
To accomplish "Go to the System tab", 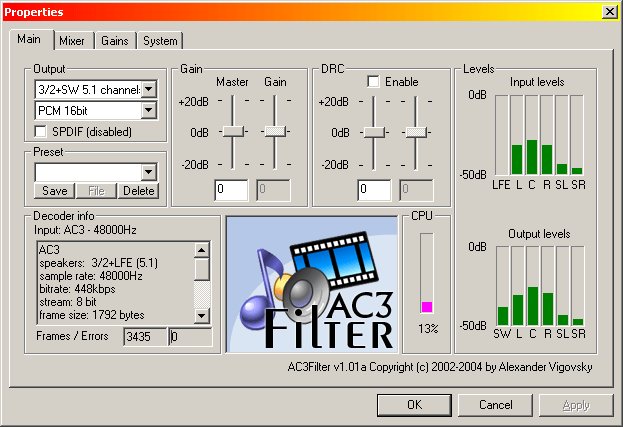I will coord(160,41).
